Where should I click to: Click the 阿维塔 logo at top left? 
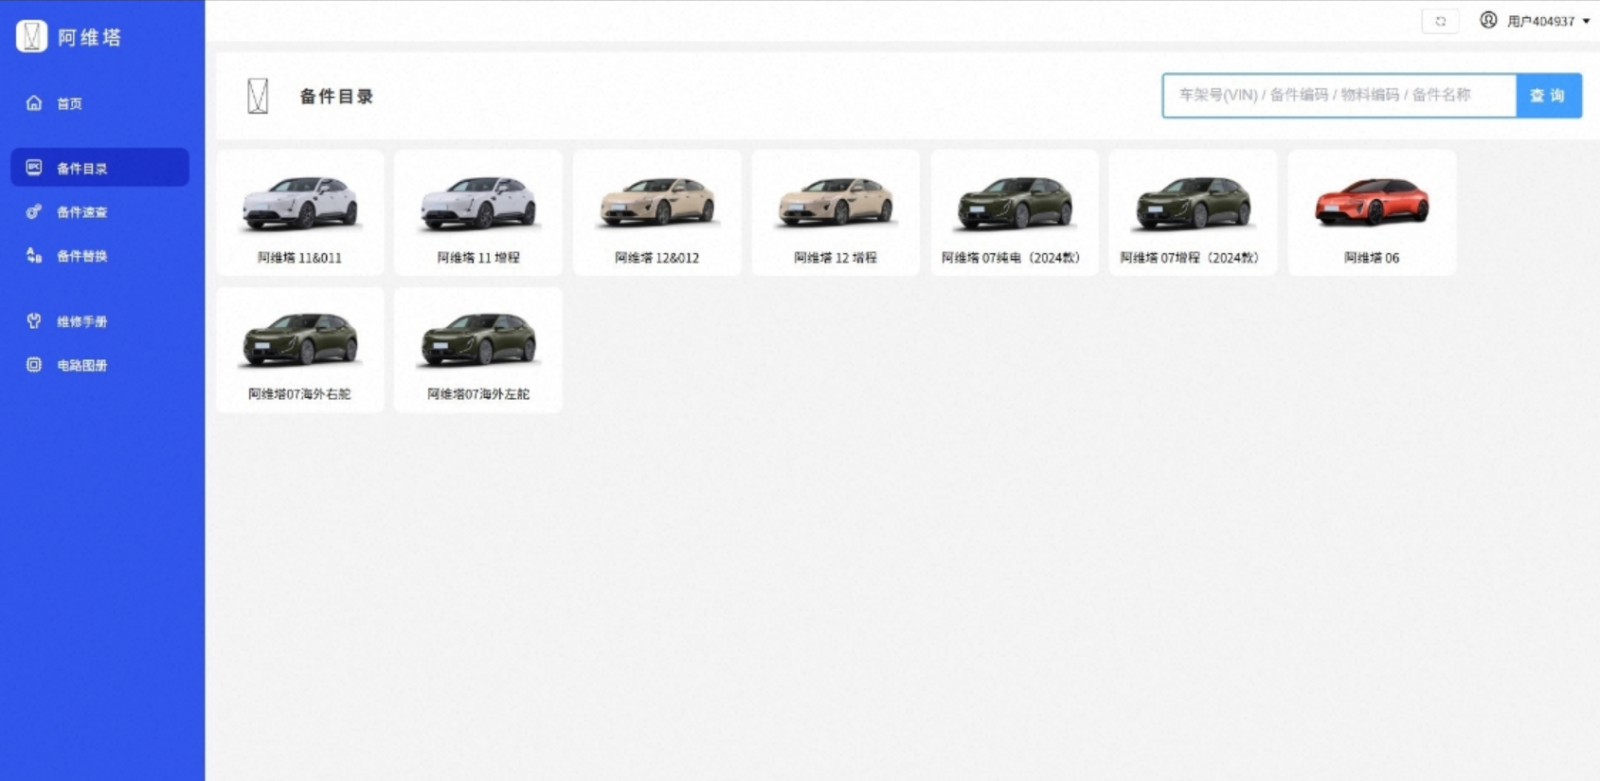point(32,36)
